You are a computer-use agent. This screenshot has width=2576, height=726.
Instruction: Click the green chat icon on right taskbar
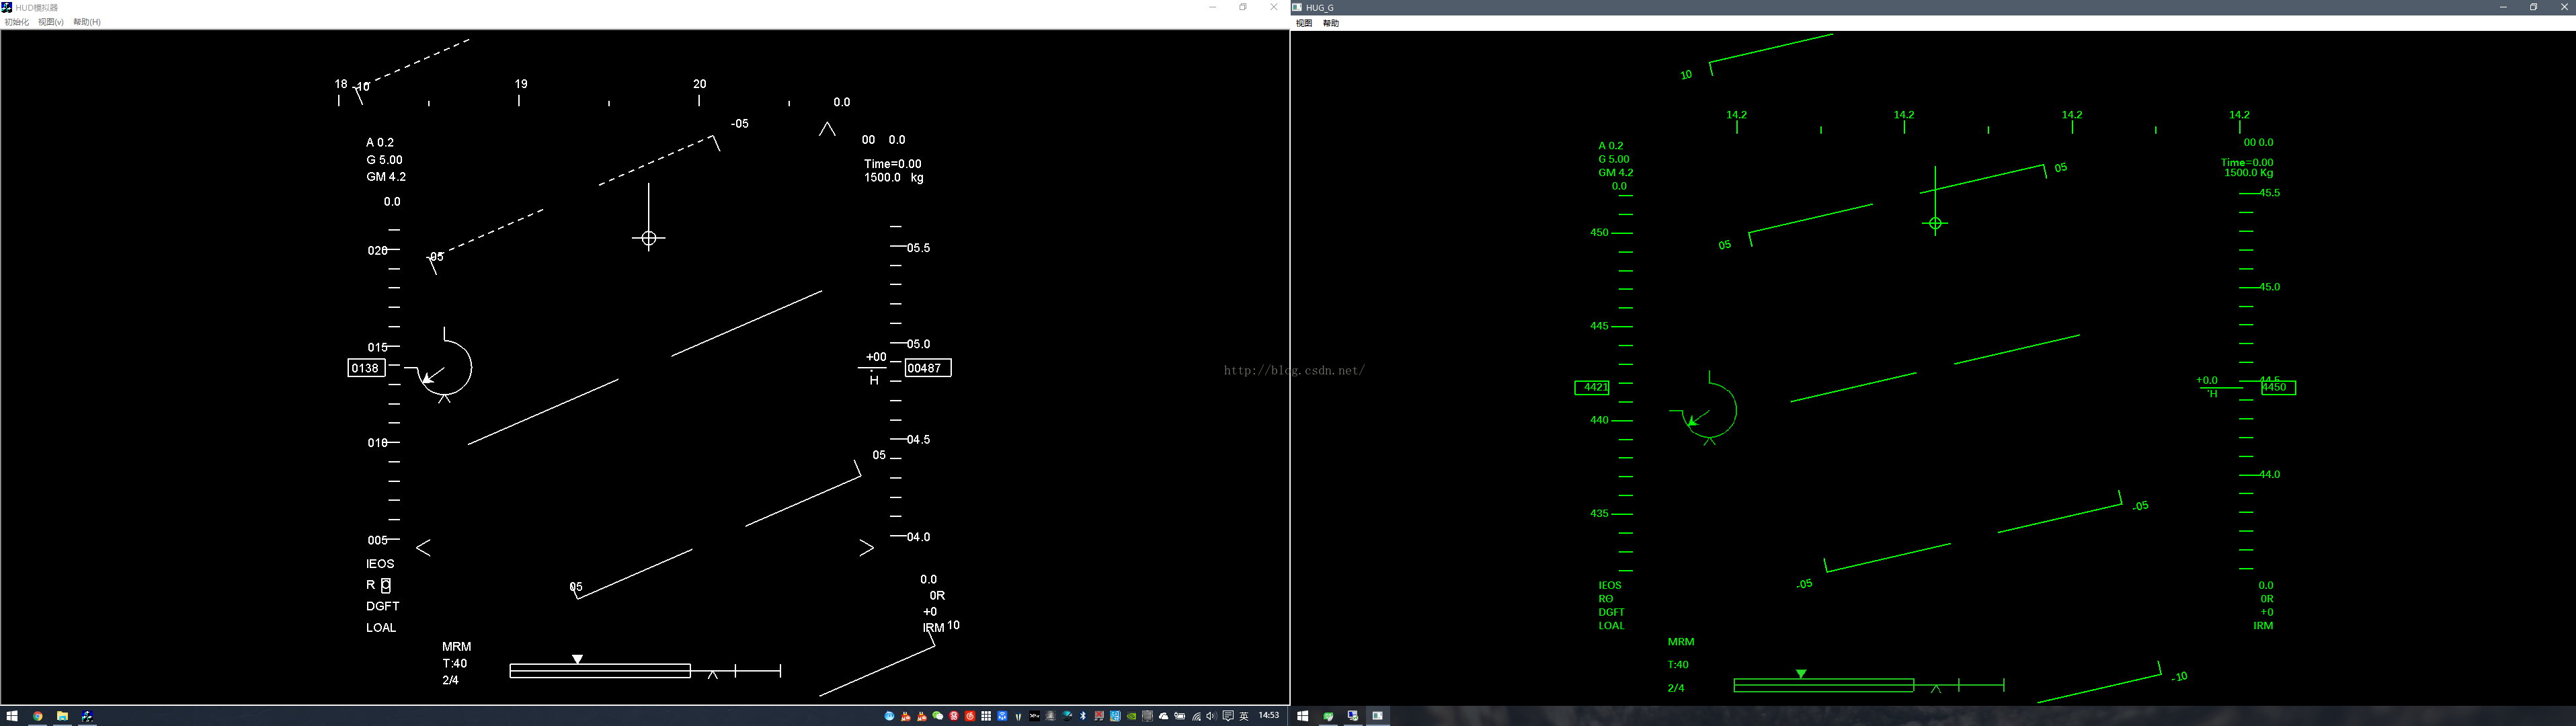click(1329, 716)
